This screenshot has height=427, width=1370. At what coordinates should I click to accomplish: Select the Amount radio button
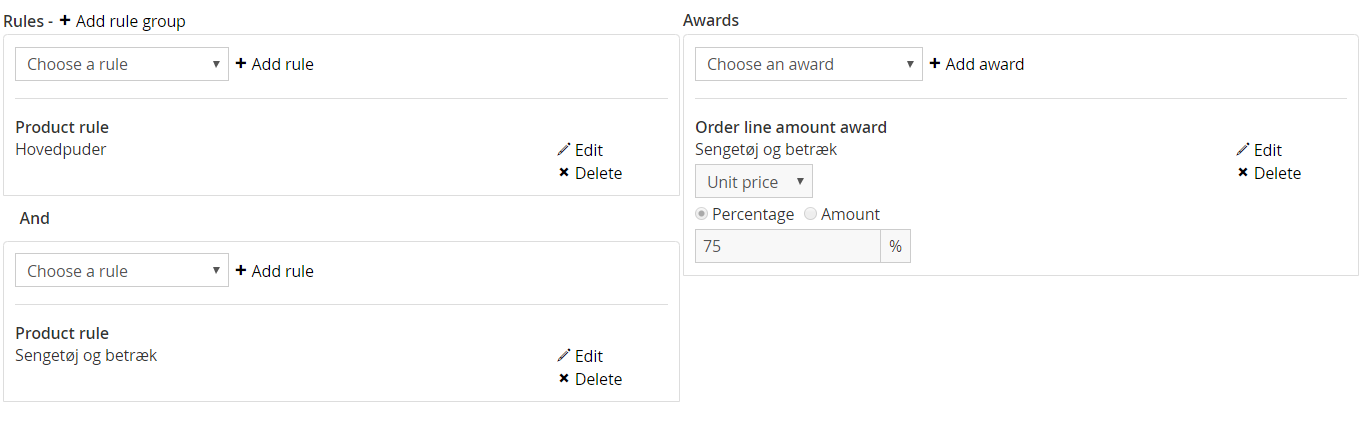pyautogui.click(x=811, y=214)
